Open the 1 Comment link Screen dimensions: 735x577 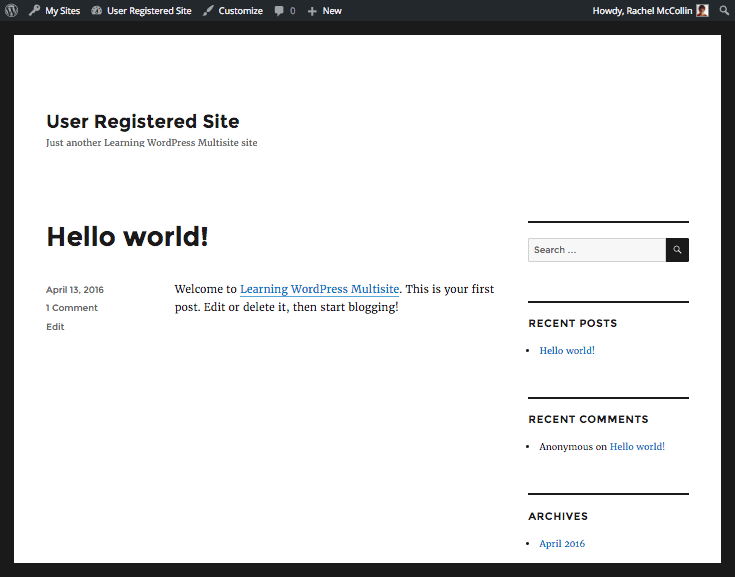72,308
